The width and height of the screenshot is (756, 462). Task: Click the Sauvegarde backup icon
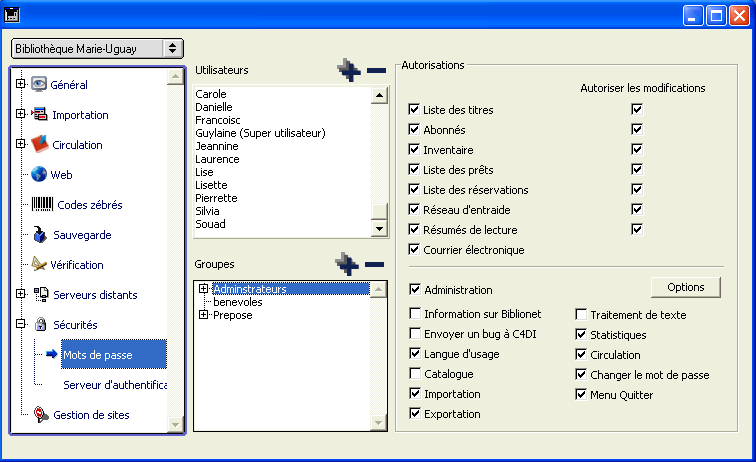40,235
